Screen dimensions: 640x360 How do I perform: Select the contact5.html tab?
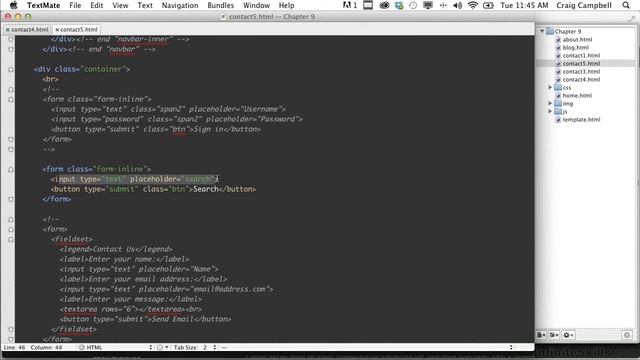(x=76, y=30)
